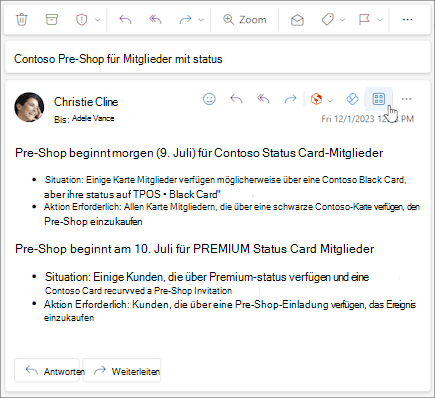The image size is (435, 398).
Task: Click the Zoom button
Action: [x=245, y=20]
